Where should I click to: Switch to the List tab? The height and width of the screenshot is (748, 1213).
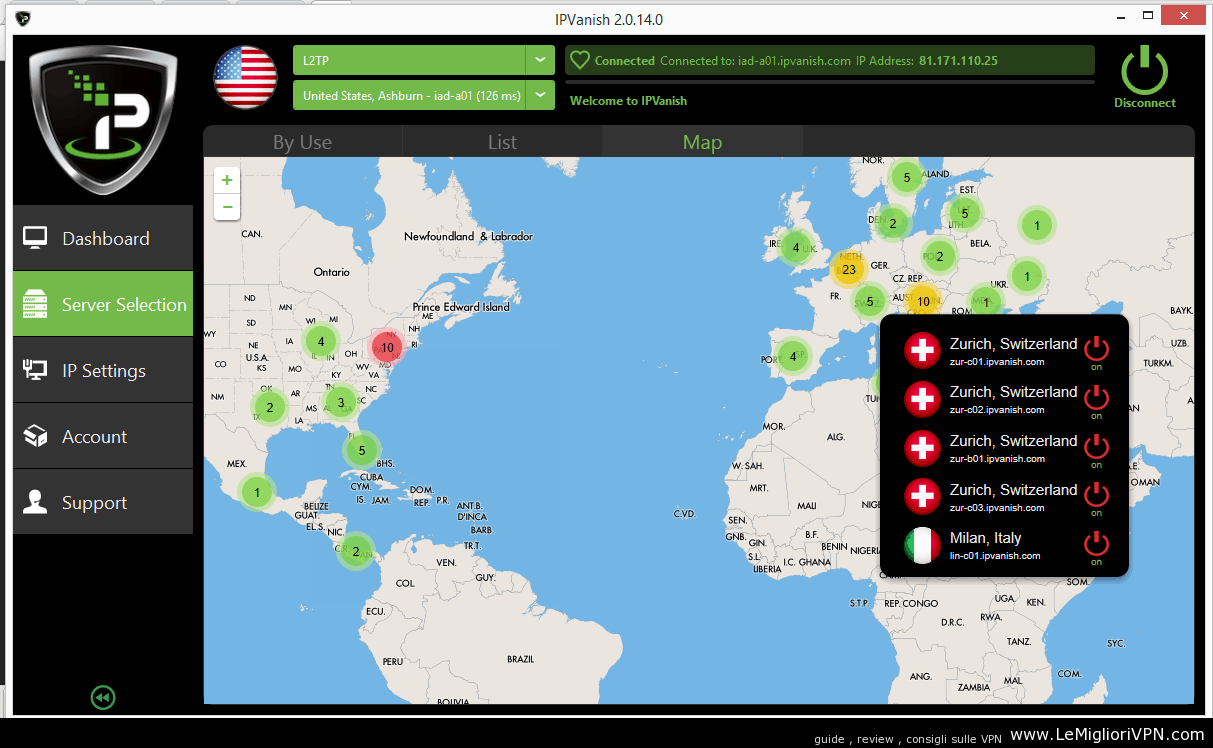click(502, 142)
